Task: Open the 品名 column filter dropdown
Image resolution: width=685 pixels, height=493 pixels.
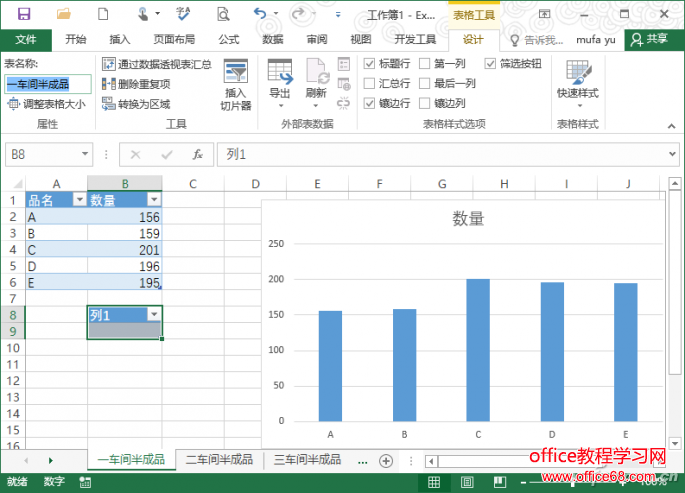Action: tap(78, 200)
